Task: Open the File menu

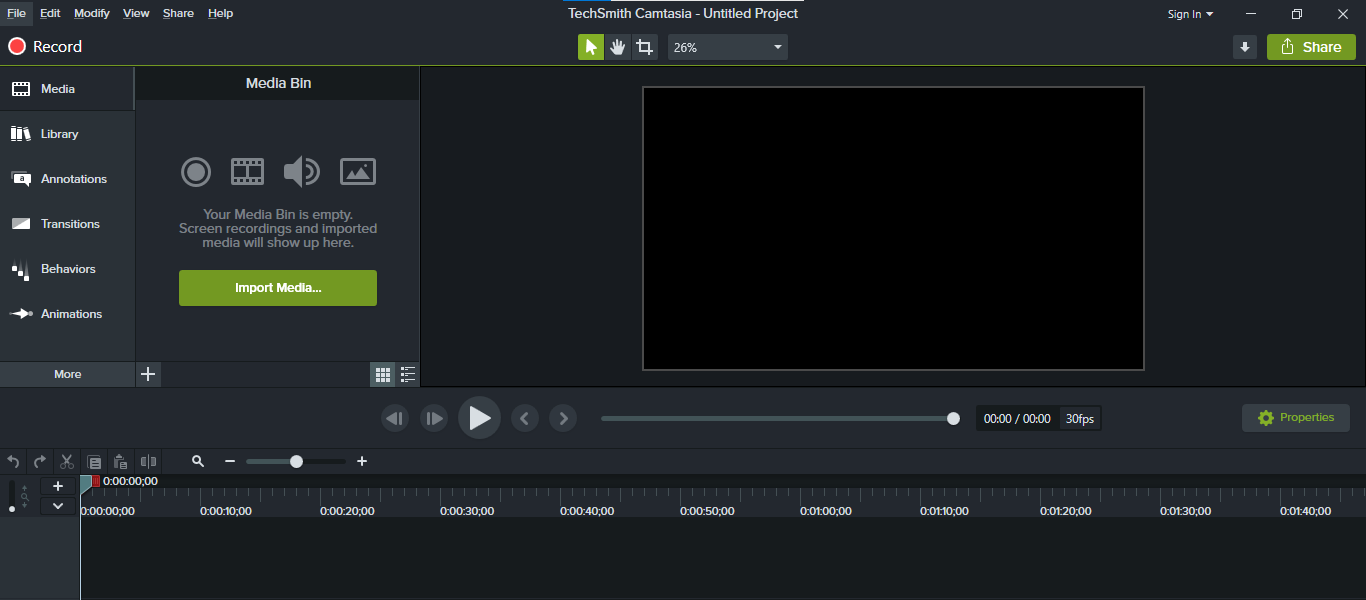Action: (x=16, y=13)
